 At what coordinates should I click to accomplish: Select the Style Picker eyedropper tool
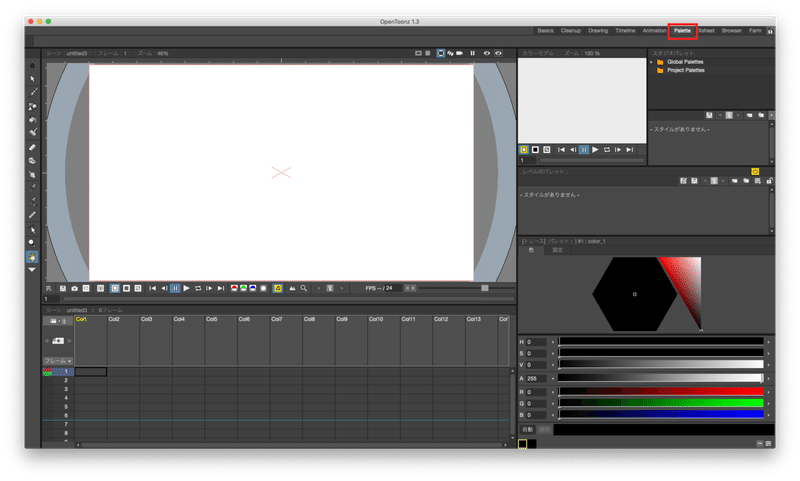click(x=32, y=188)
